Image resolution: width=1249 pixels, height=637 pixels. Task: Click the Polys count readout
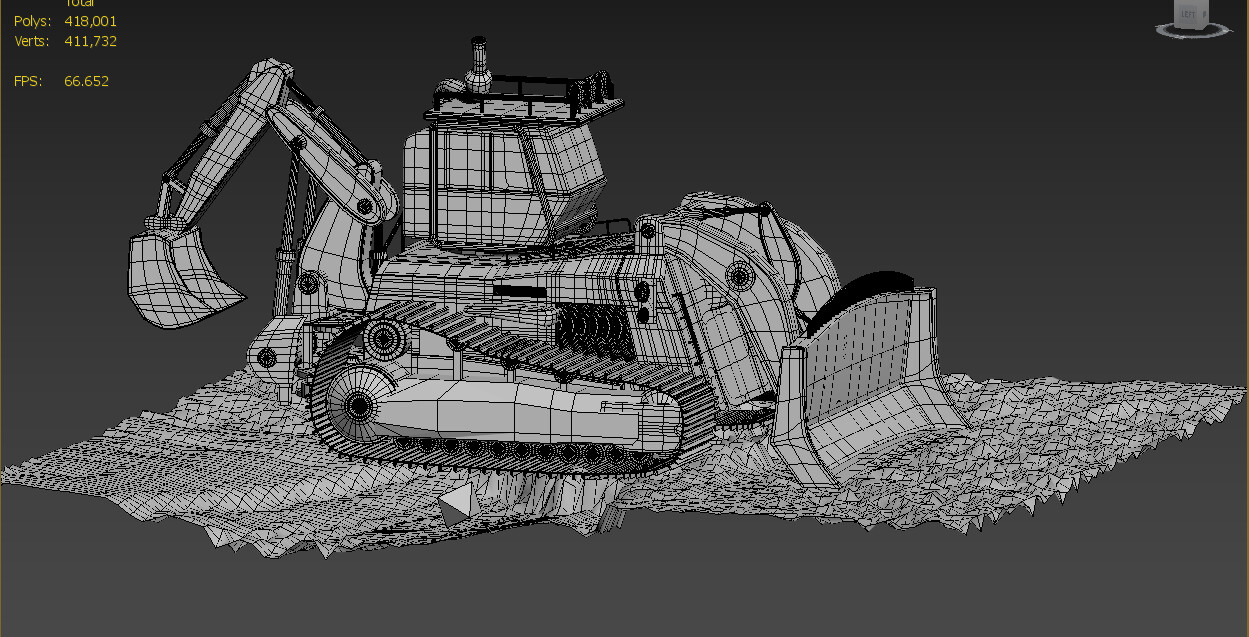click(92, 20)
